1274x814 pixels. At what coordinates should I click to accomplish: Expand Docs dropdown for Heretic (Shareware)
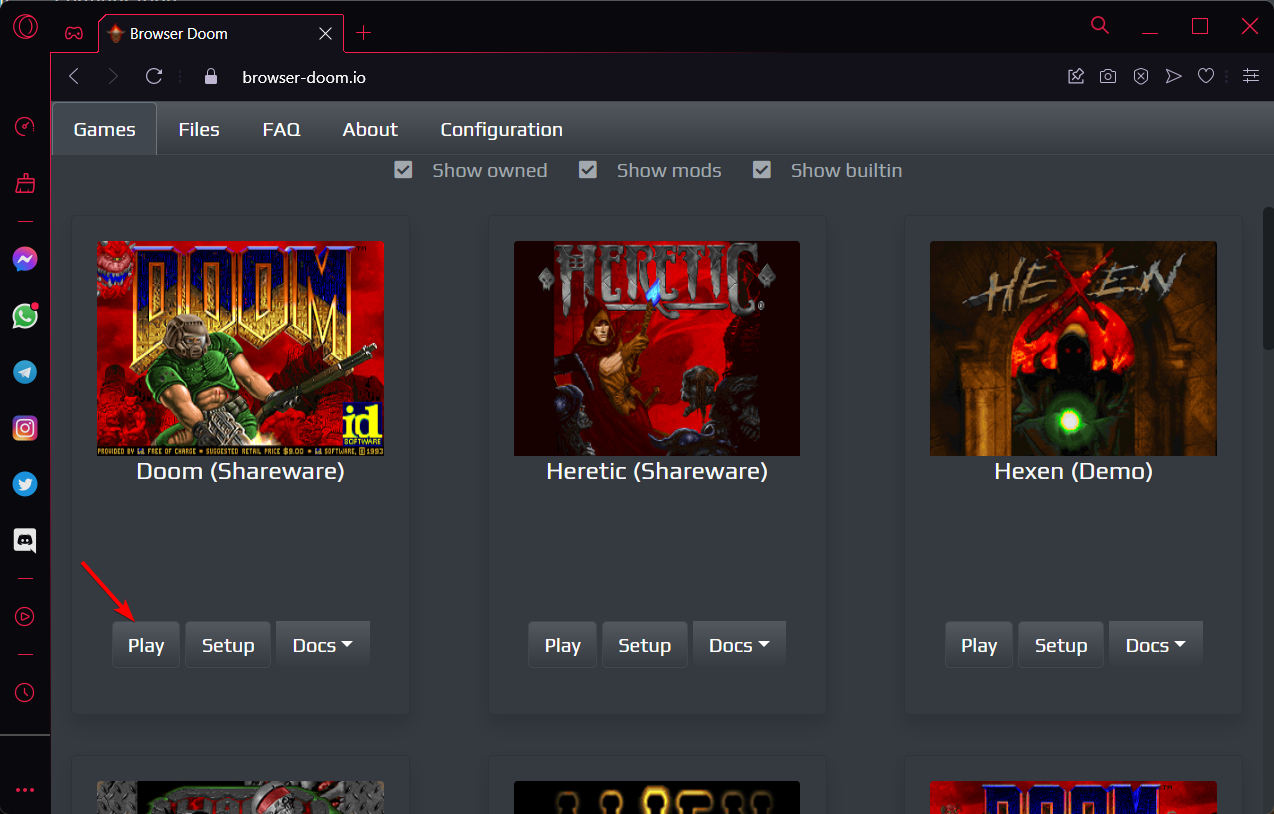(739, 645)
